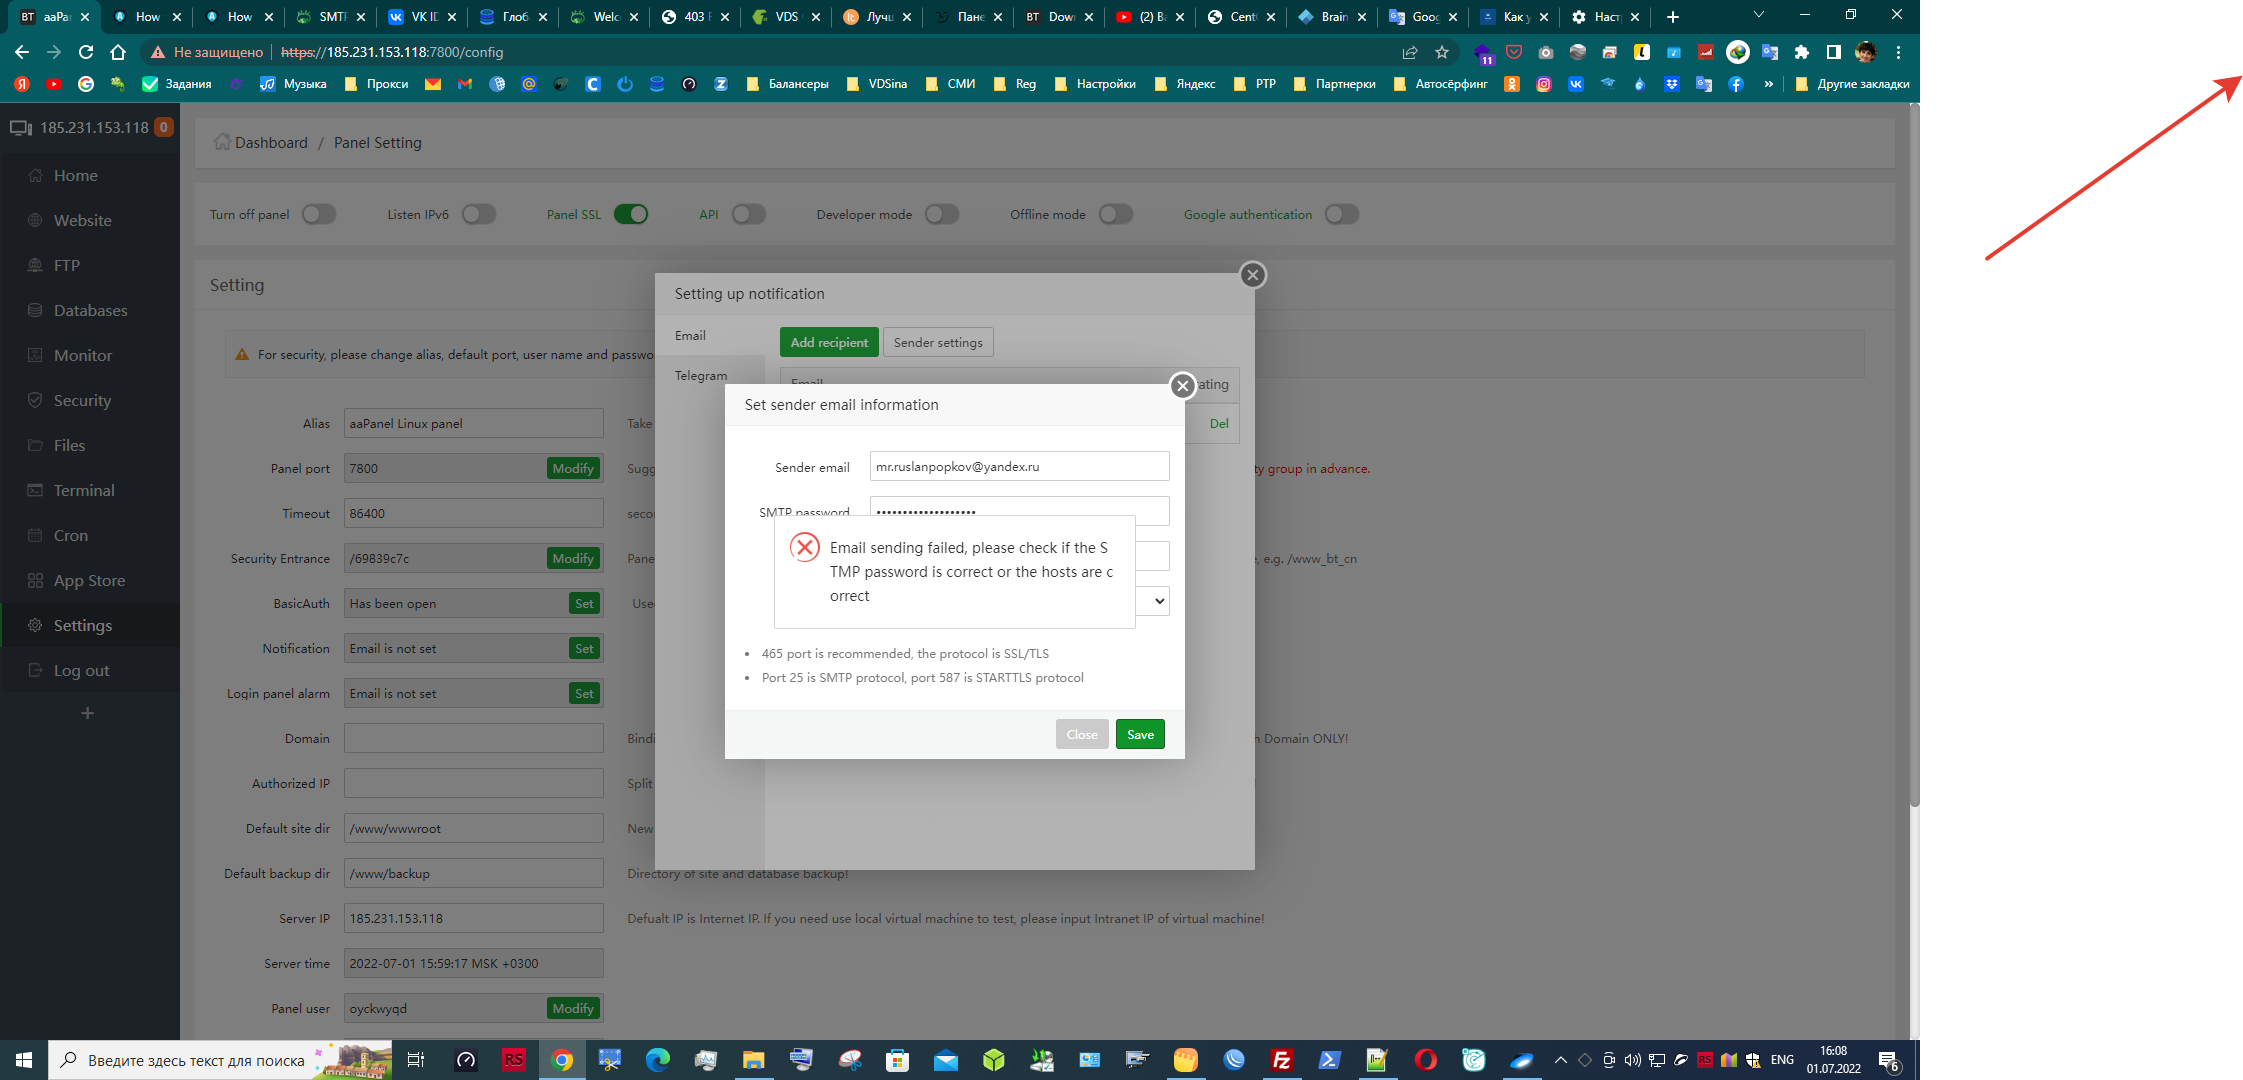
Task: Enable Google authentication toggle
Action: tap(1341, 214)
